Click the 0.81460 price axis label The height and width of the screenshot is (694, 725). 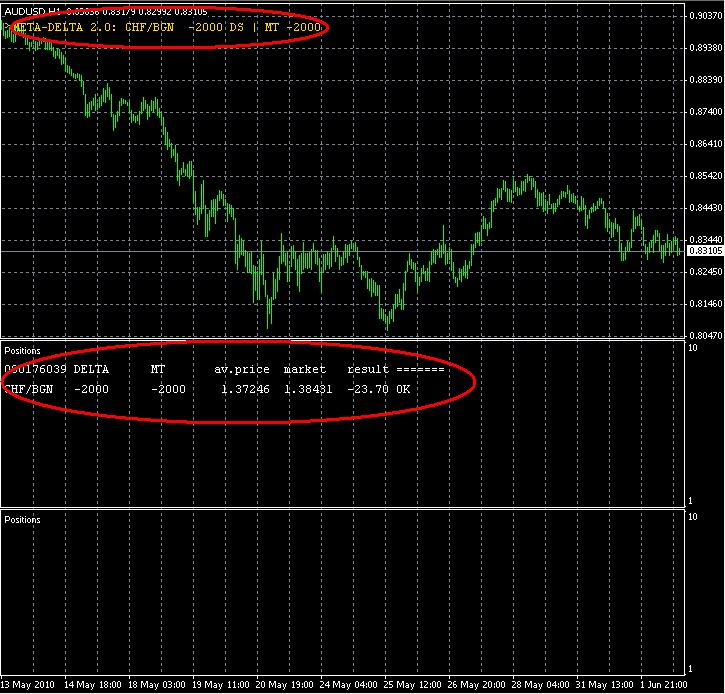click(x=705, y=304)
